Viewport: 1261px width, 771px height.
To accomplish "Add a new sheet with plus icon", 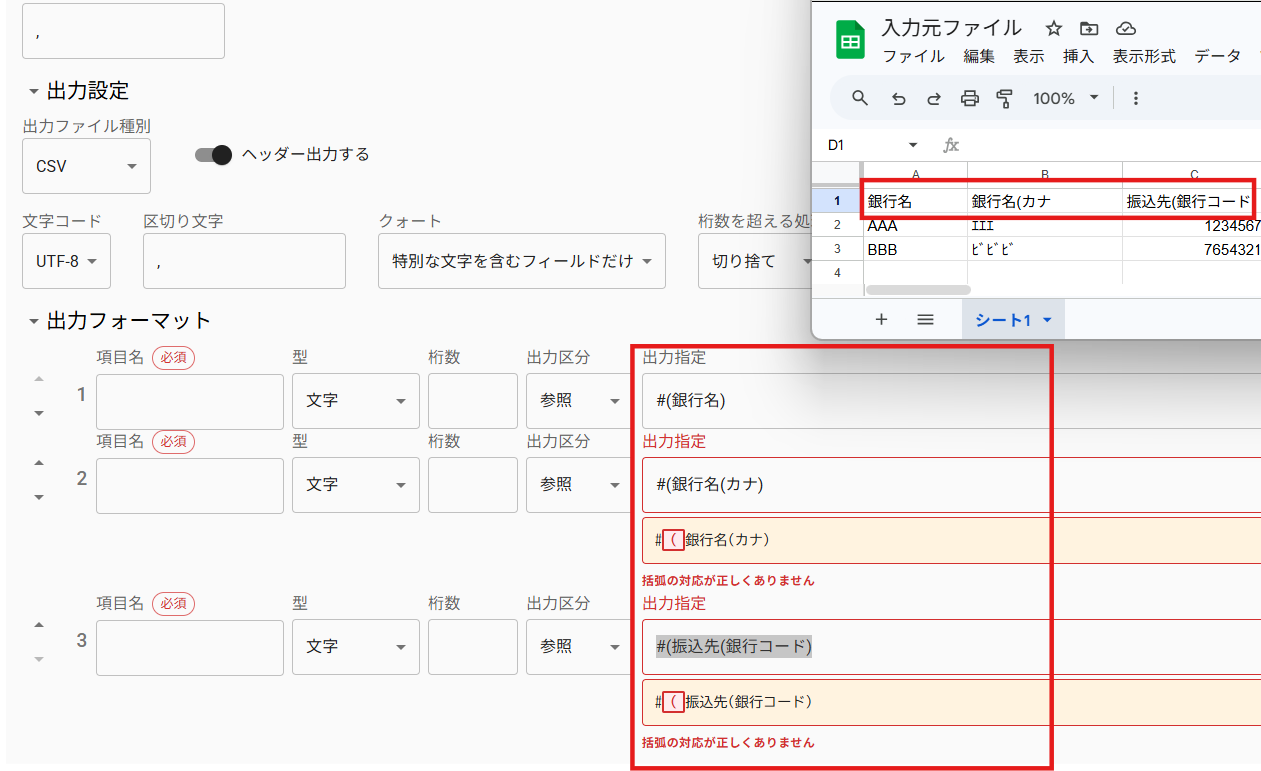I will [x=881, y=319].
